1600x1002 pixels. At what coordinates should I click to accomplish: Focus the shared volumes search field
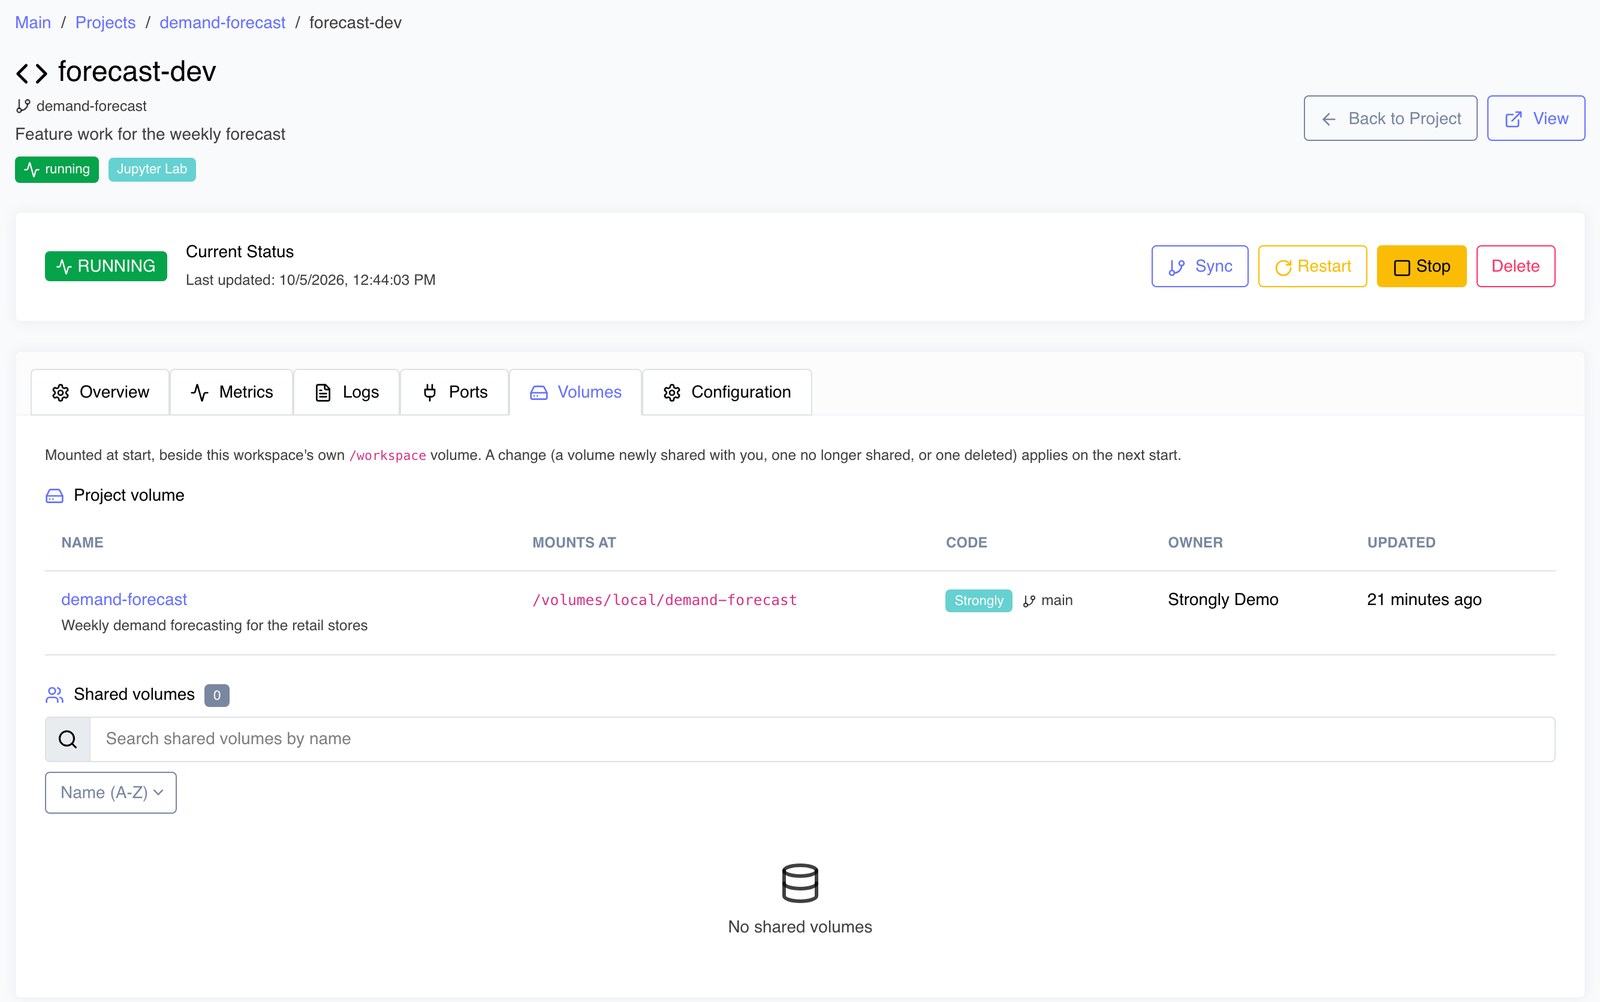click(822, 739)
